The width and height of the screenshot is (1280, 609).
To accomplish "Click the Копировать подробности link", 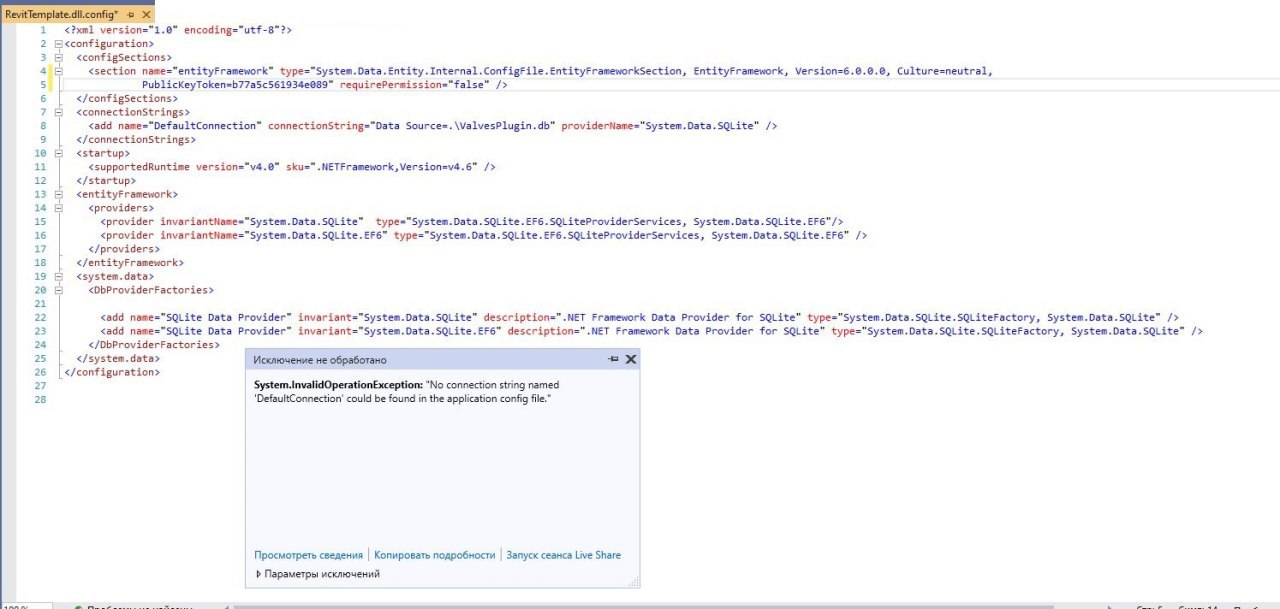I will [x=435, y=555].
